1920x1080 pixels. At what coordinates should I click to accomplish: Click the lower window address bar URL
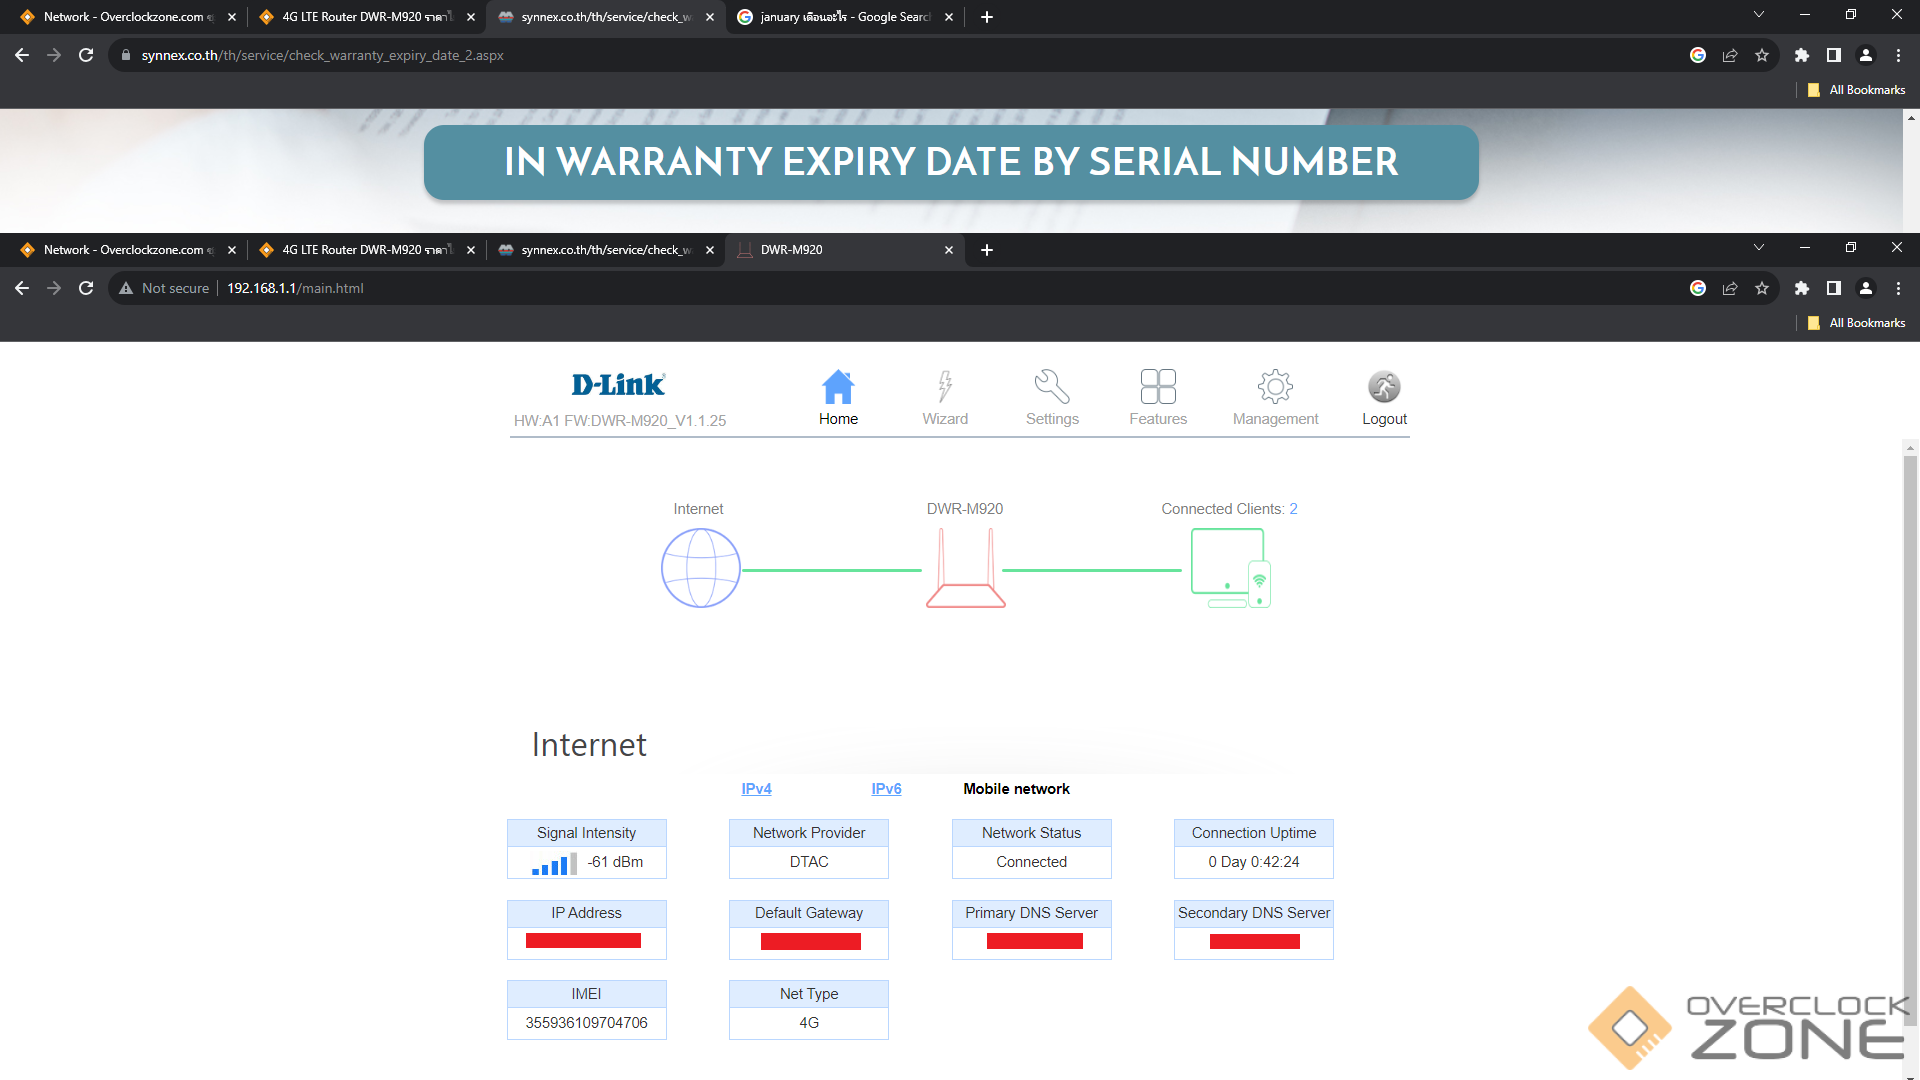click(295, 288)
